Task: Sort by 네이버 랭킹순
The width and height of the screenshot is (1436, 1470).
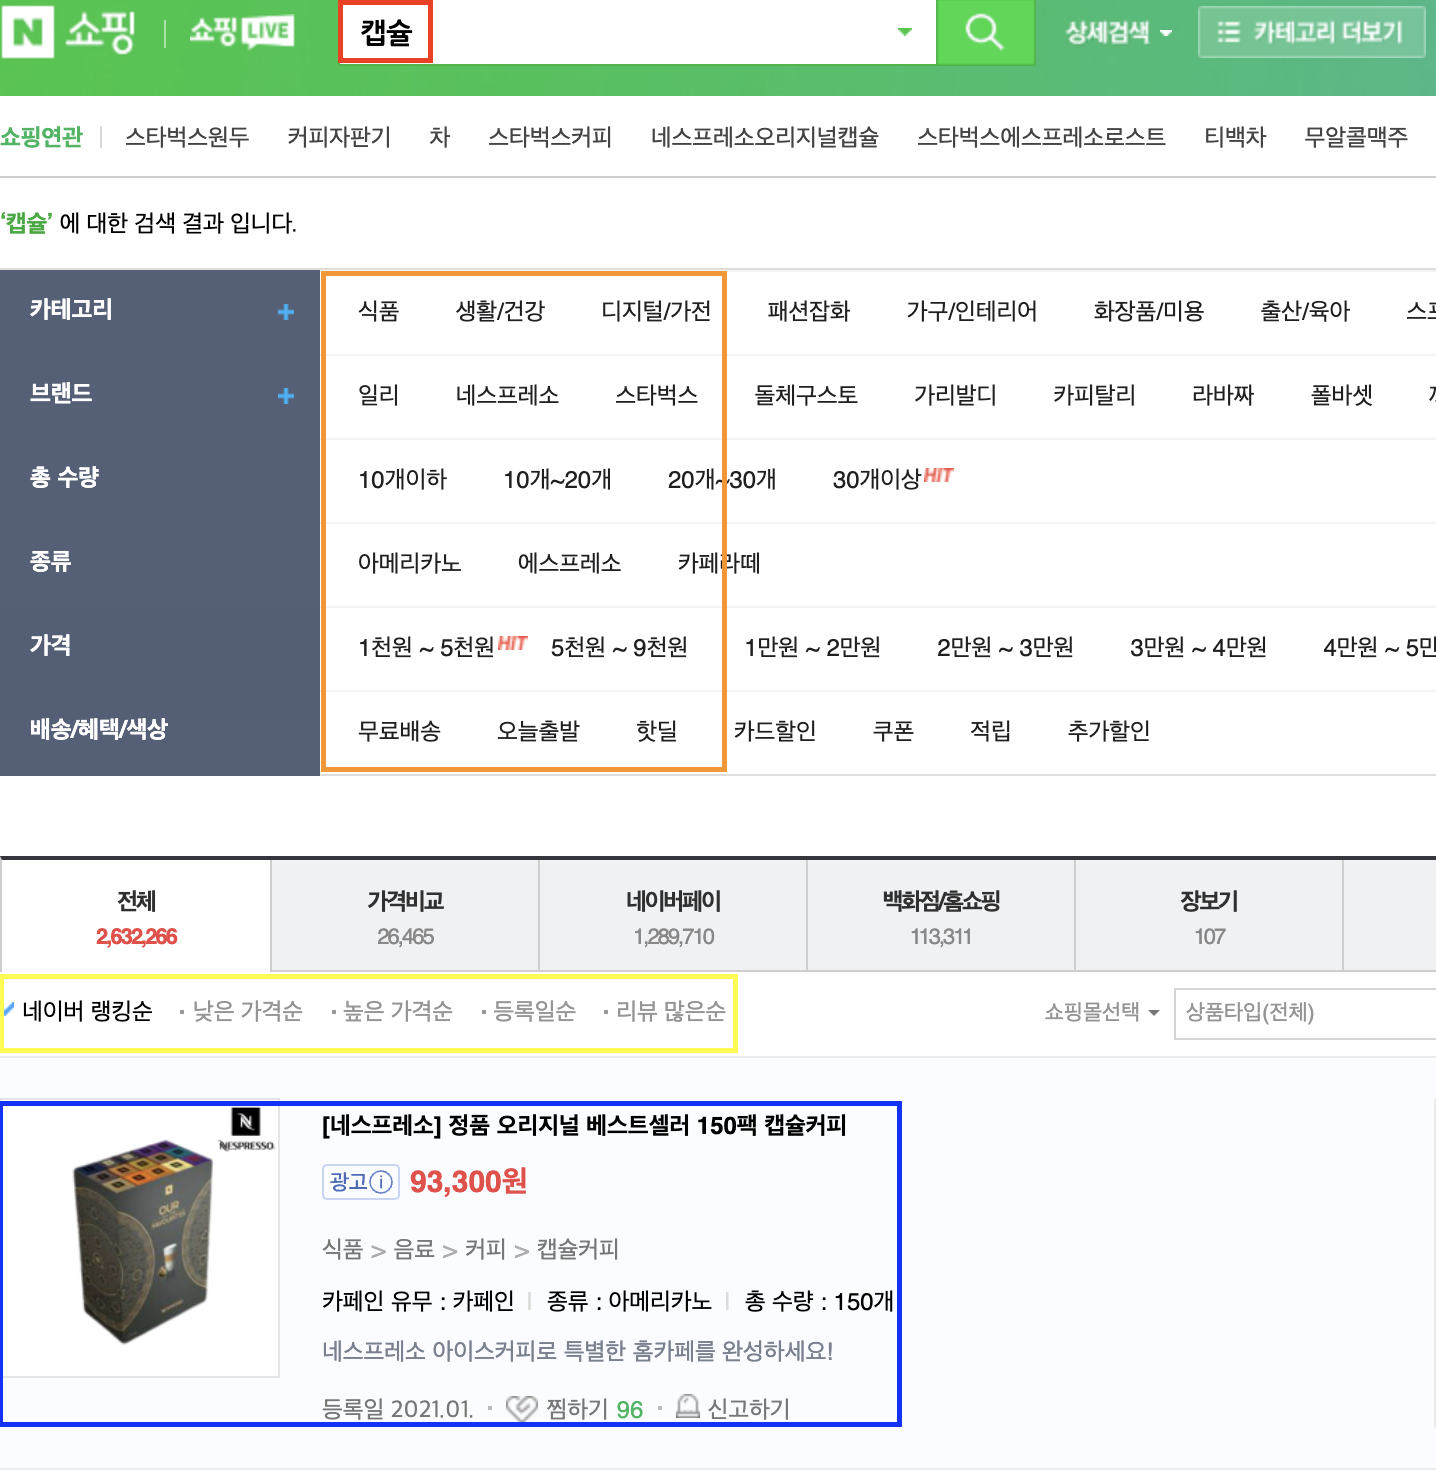Action: pyautogui.click(x=87, y=1011)
